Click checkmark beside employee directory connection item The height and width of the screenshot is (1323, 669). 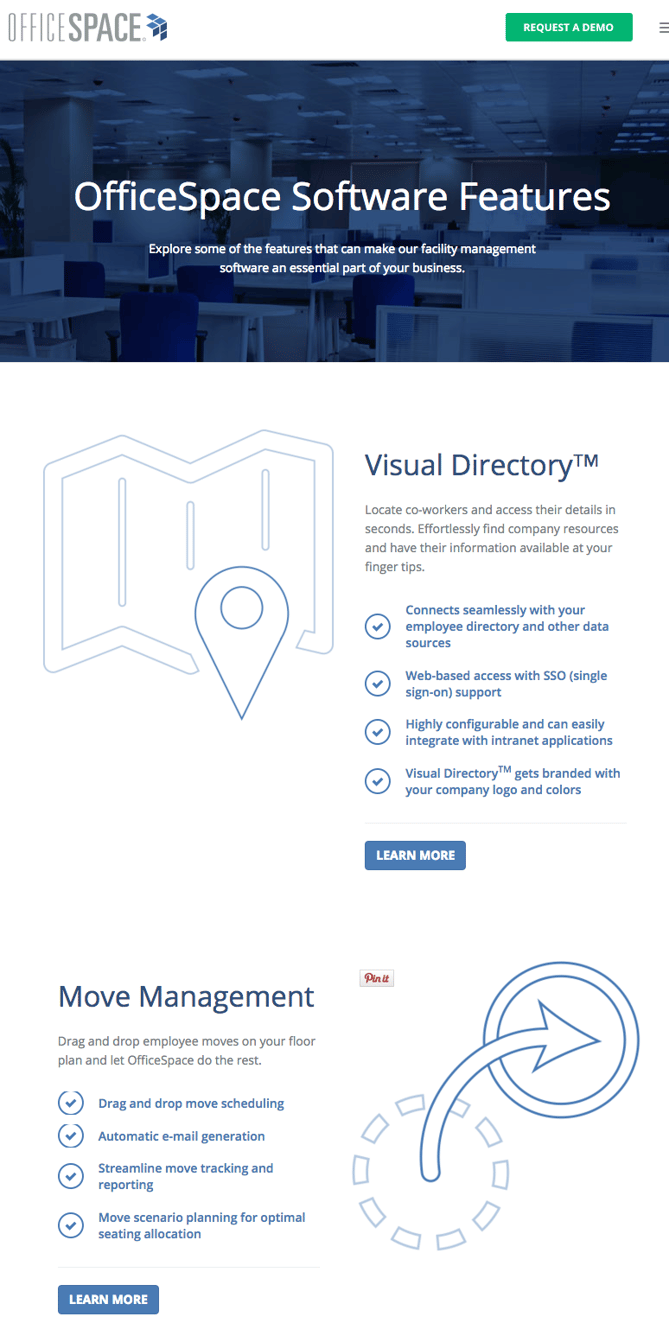tap(377, 627)
